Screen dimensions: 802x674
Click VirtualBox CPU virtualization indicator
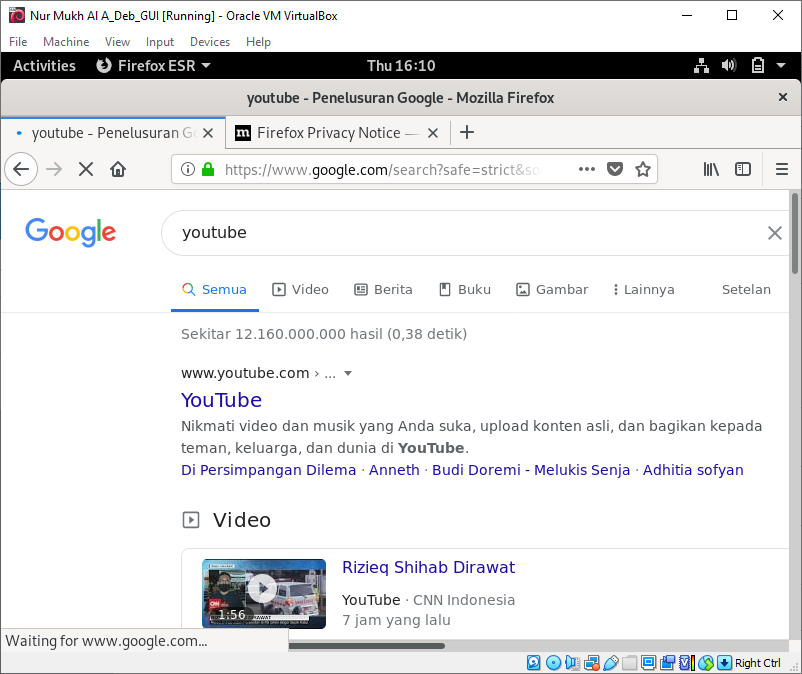click(x=687, y=663)
